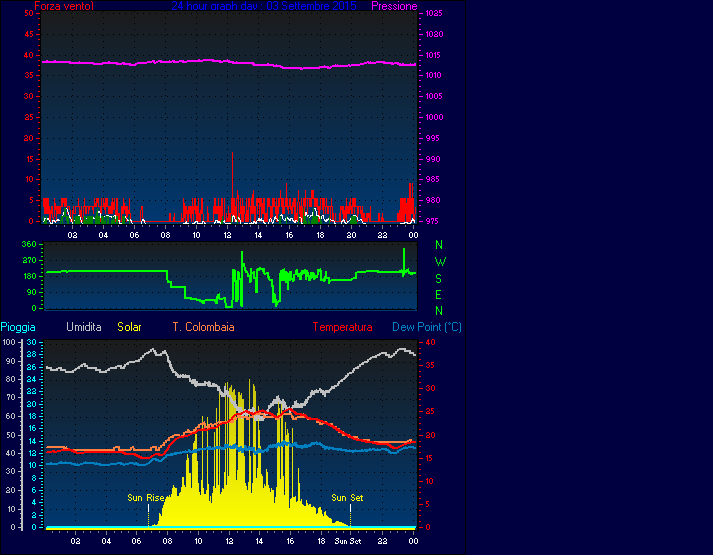Click wind direction axis value "90"

[x=31, y=292]
